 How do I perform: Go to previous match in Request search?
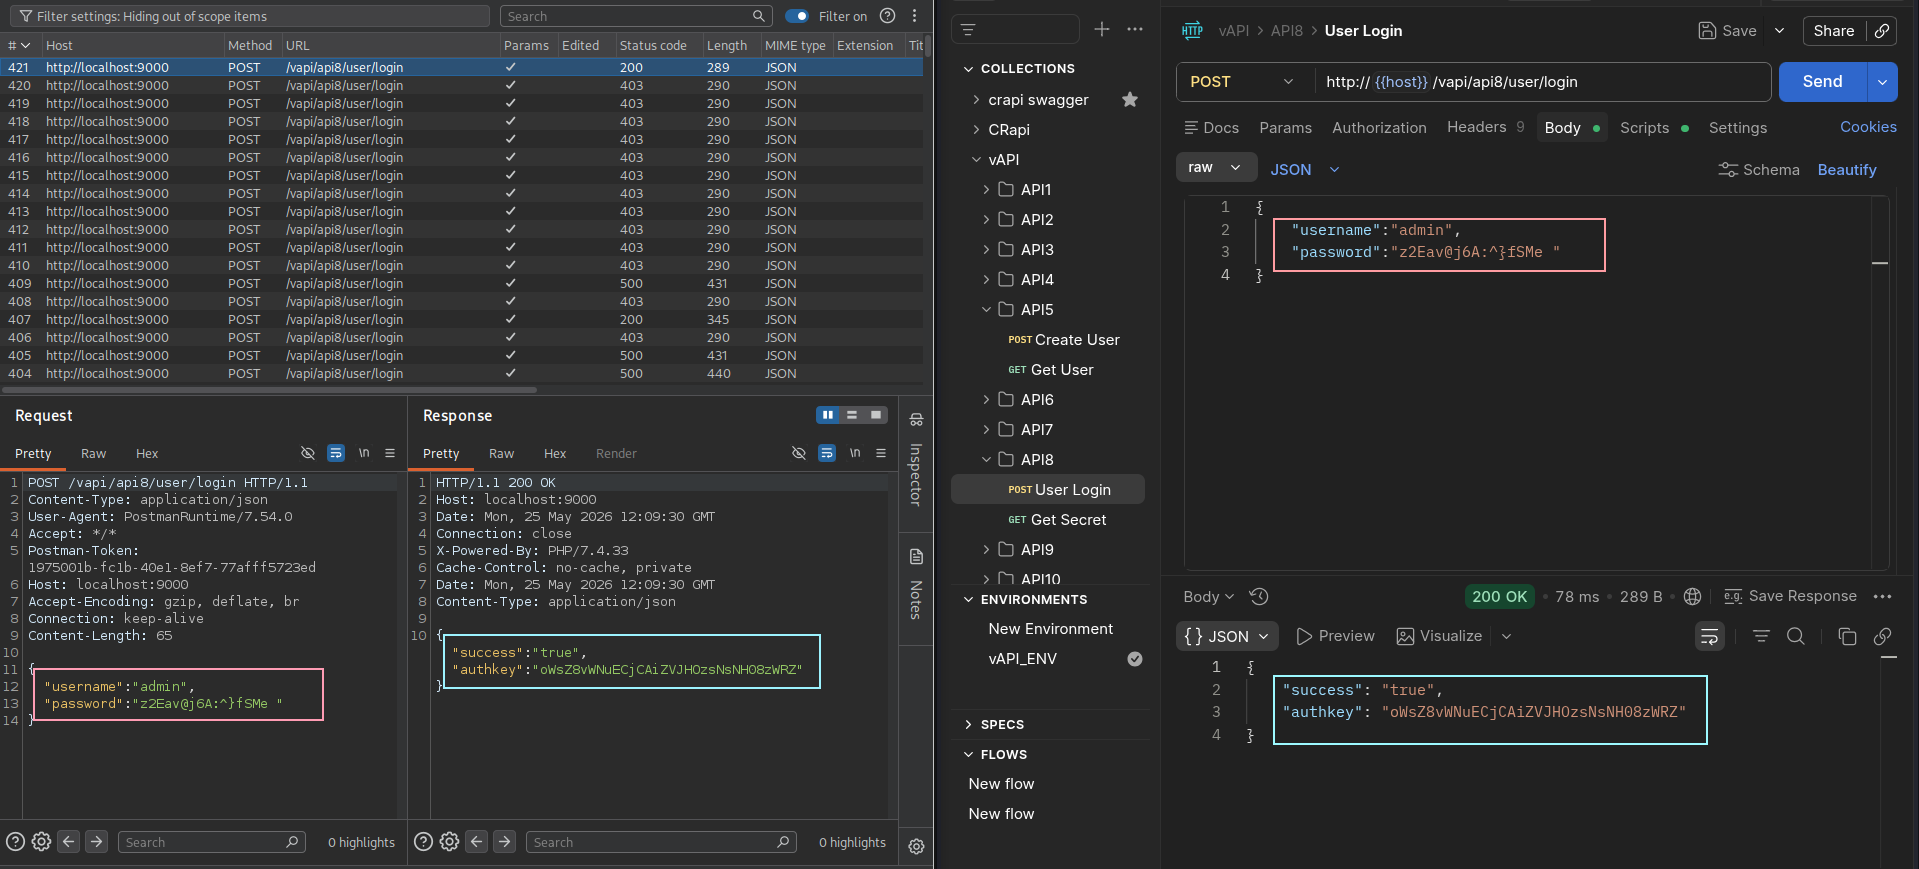[x=68, y=842]
